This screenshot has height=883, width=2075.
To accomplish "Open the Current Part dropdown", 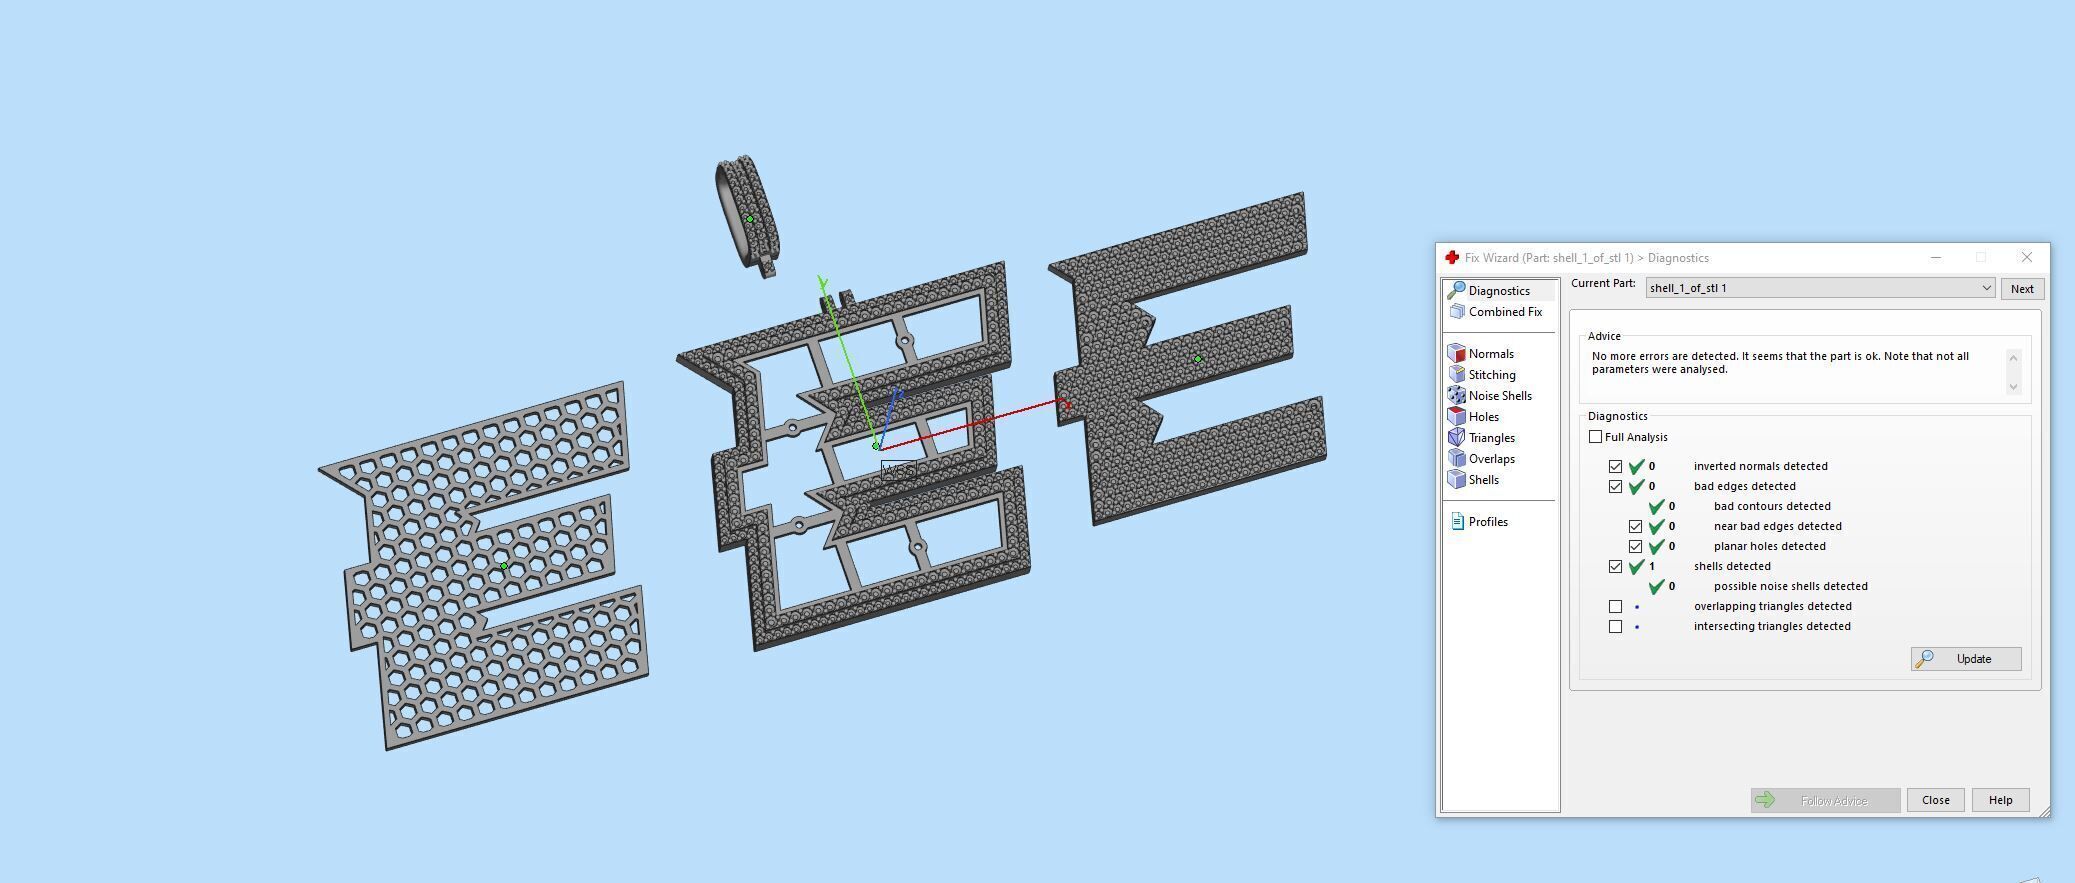I will coord(1820,288).
